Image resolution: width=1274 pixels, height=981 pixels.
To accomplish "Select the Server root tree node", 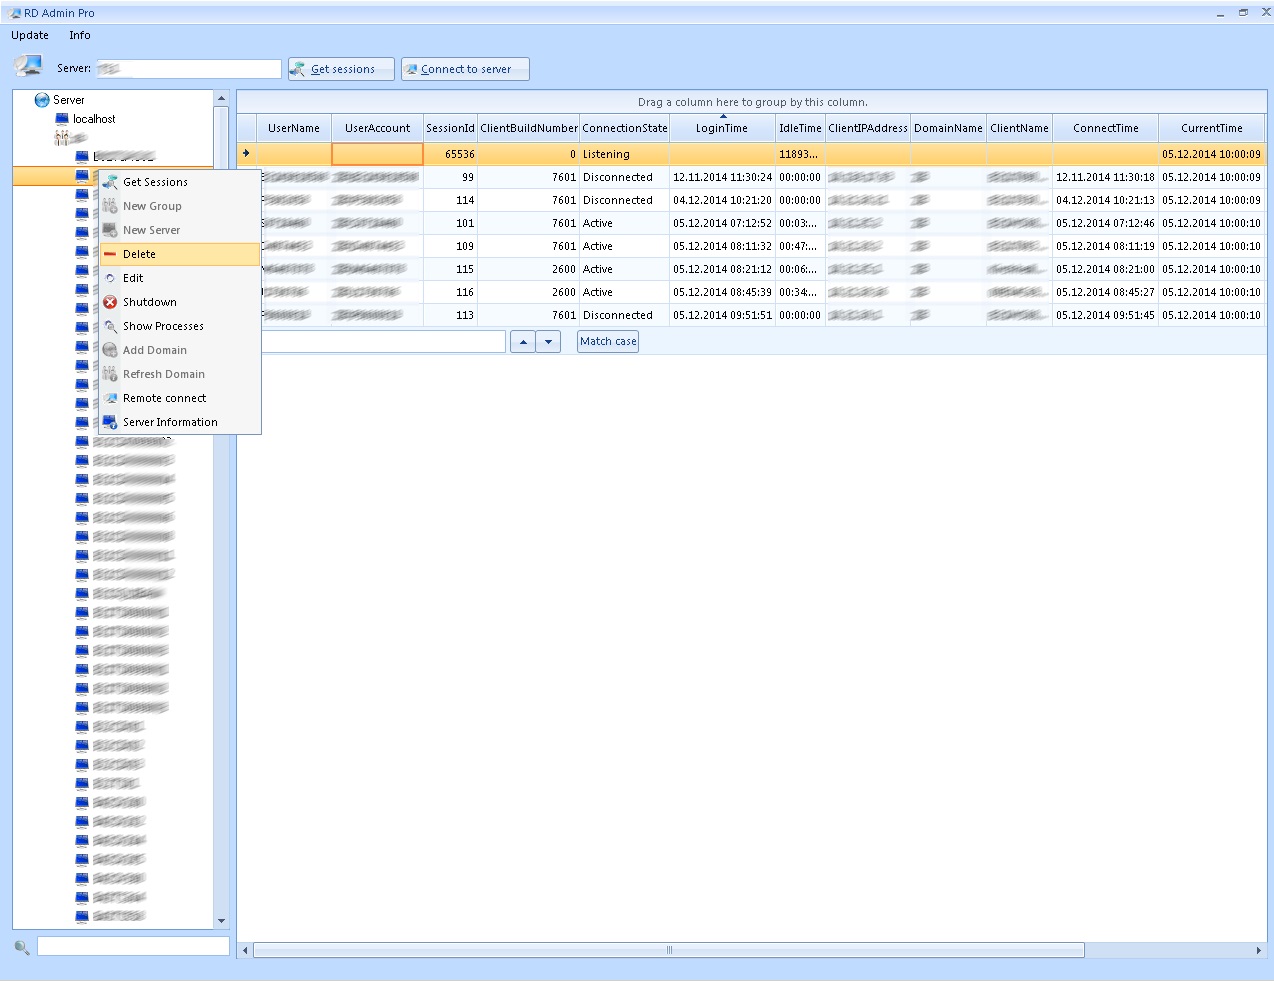I will [x=69, y=100].
